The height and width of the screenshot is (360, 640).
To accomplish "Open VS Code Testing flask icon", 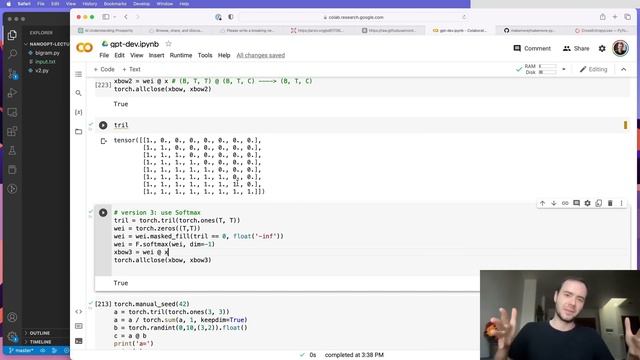I will pos(12,150).
